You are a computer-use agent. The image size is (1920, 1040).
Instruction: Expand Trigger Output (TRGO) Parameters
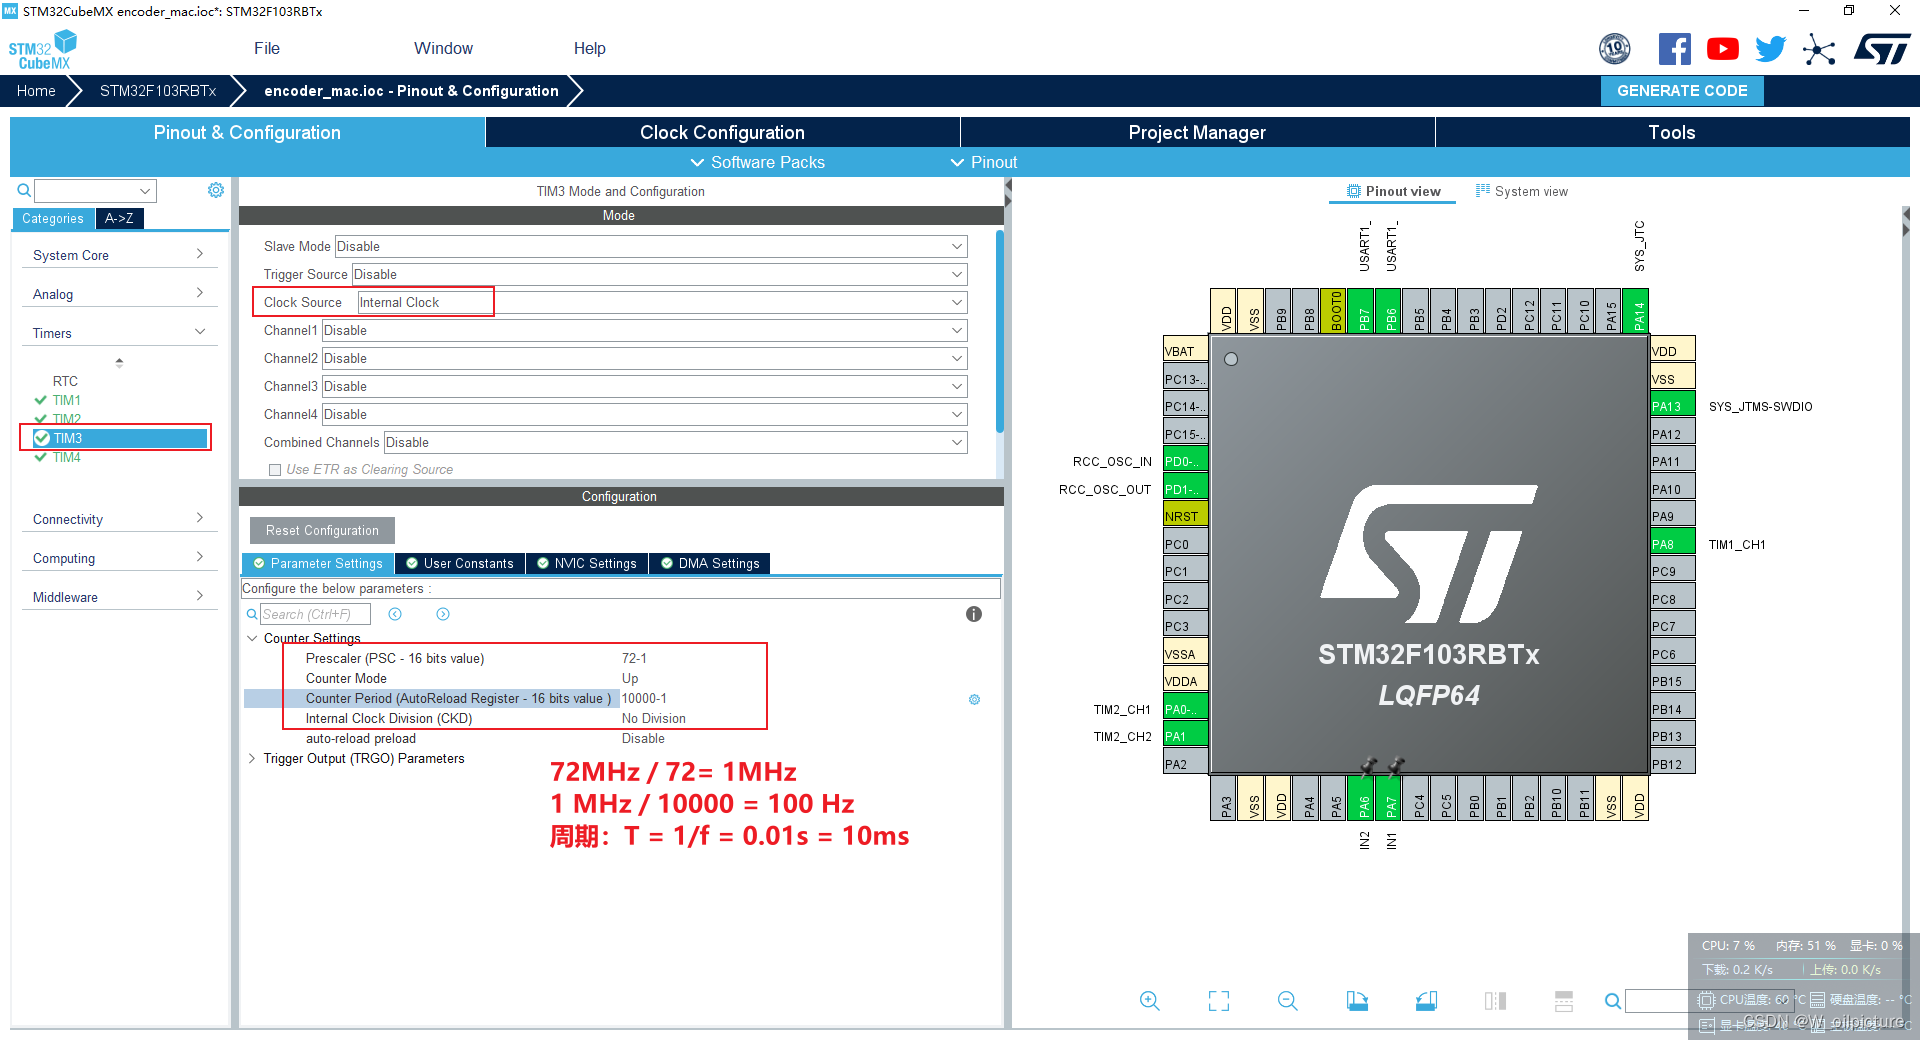pos(252,758)
